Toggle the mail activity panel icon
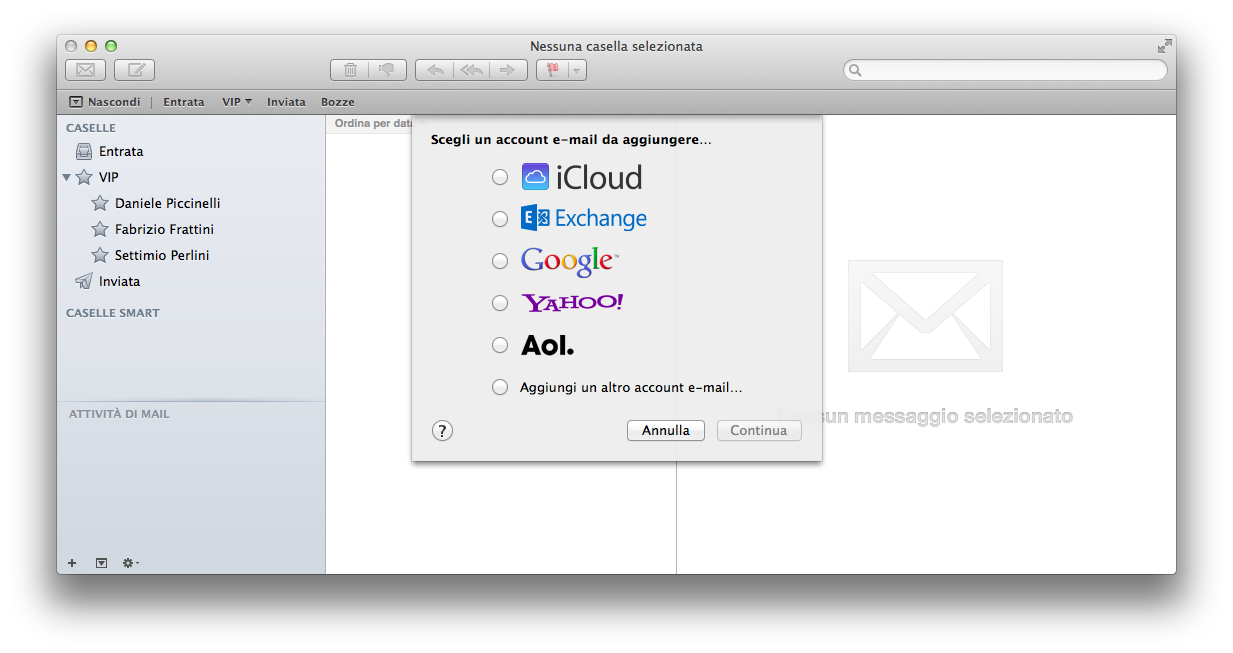 pos(101,563)
